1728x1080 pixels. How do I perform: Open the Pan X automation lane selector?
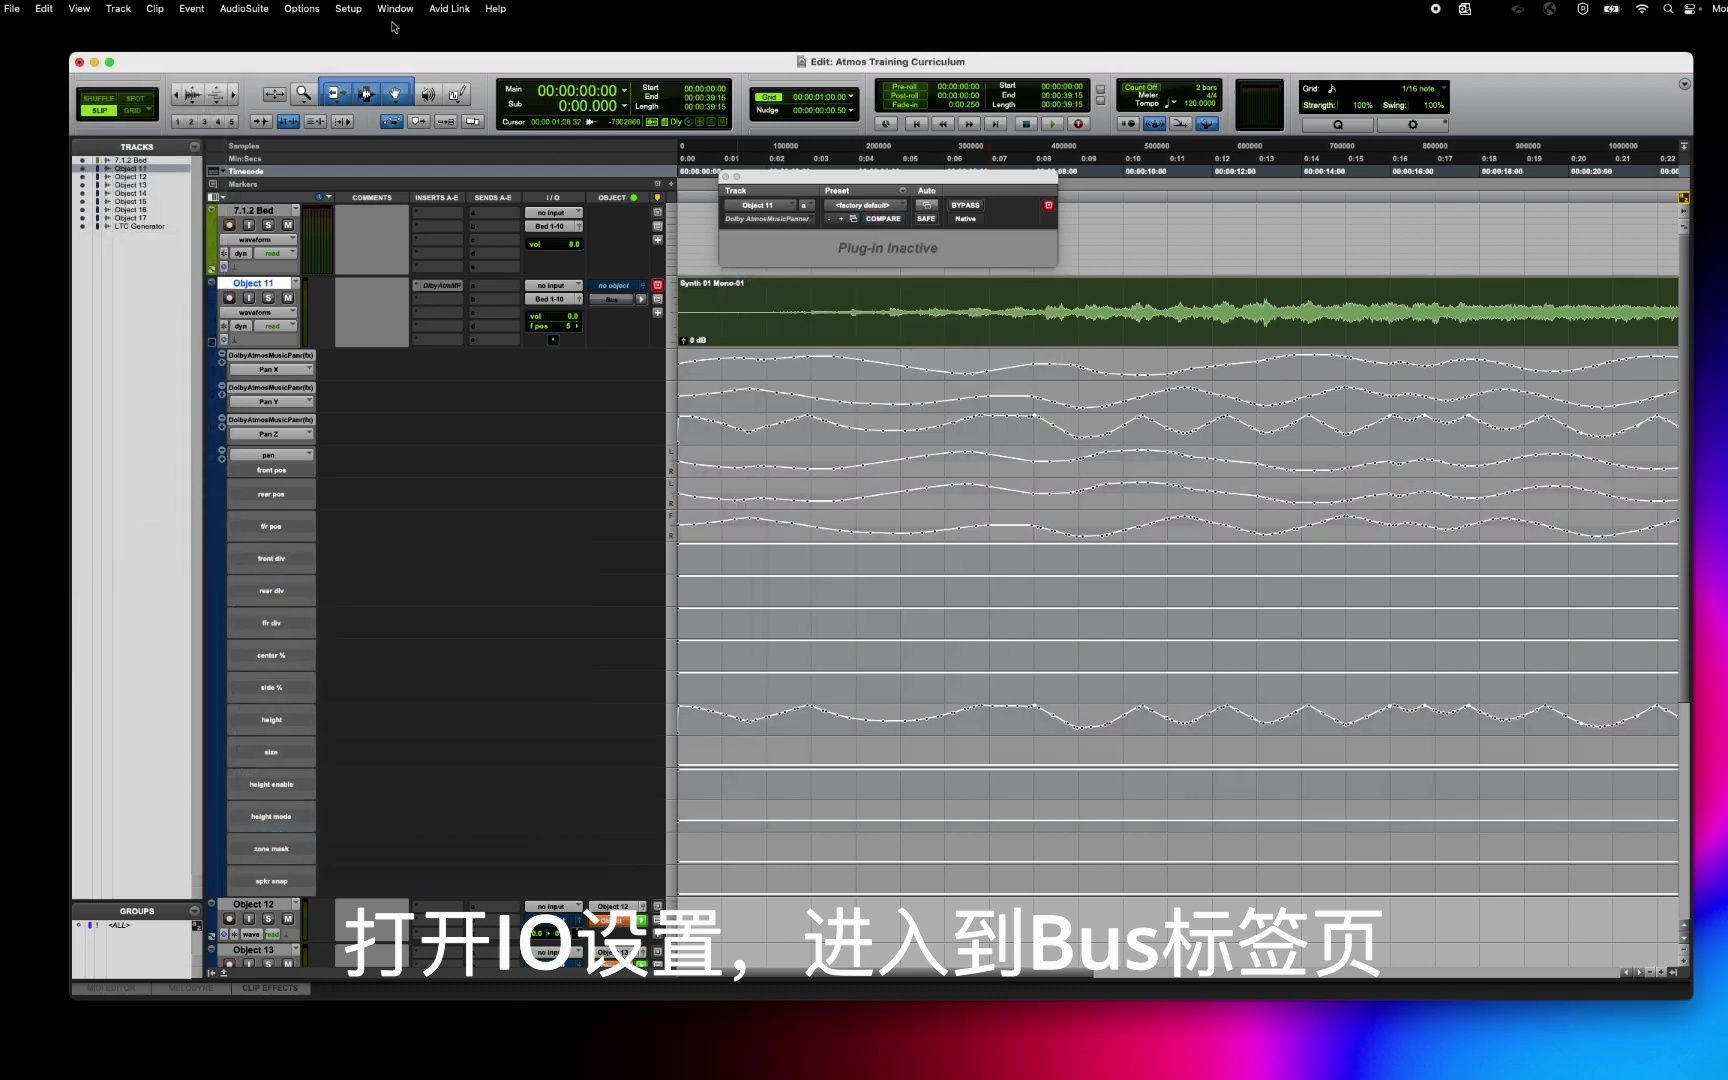271,370
